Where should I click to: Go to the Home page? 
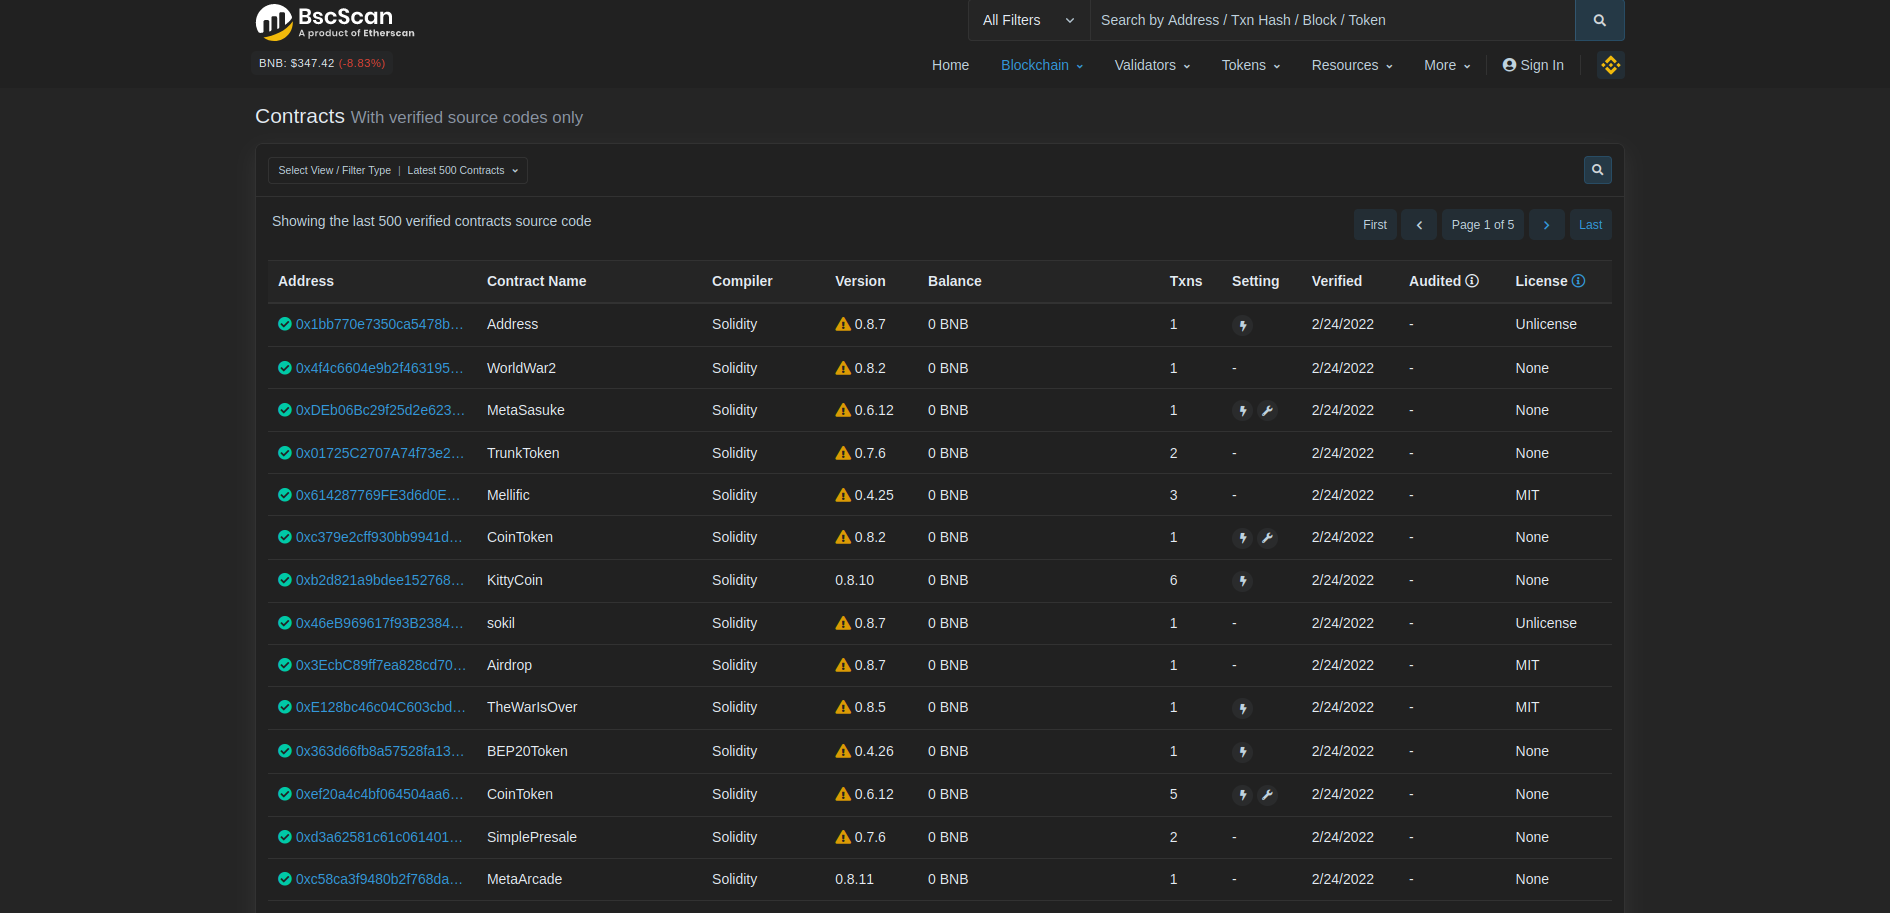950,65
